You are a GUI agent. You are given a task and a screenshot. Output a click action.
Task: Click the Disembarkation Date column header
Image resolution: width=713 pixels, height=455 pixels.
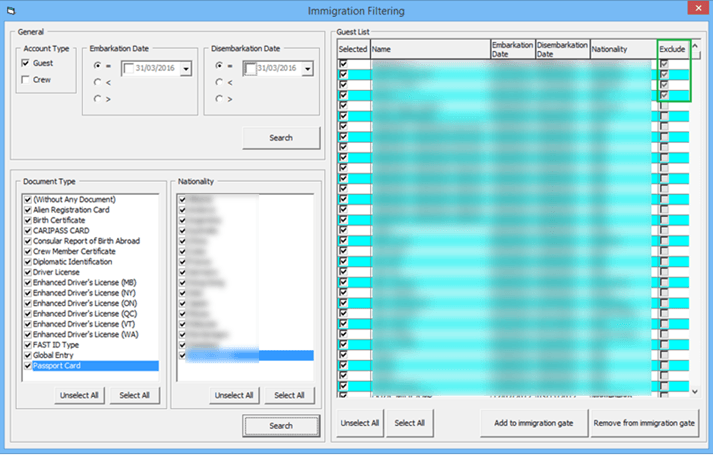pyautogui.click(x=562, y=49)
